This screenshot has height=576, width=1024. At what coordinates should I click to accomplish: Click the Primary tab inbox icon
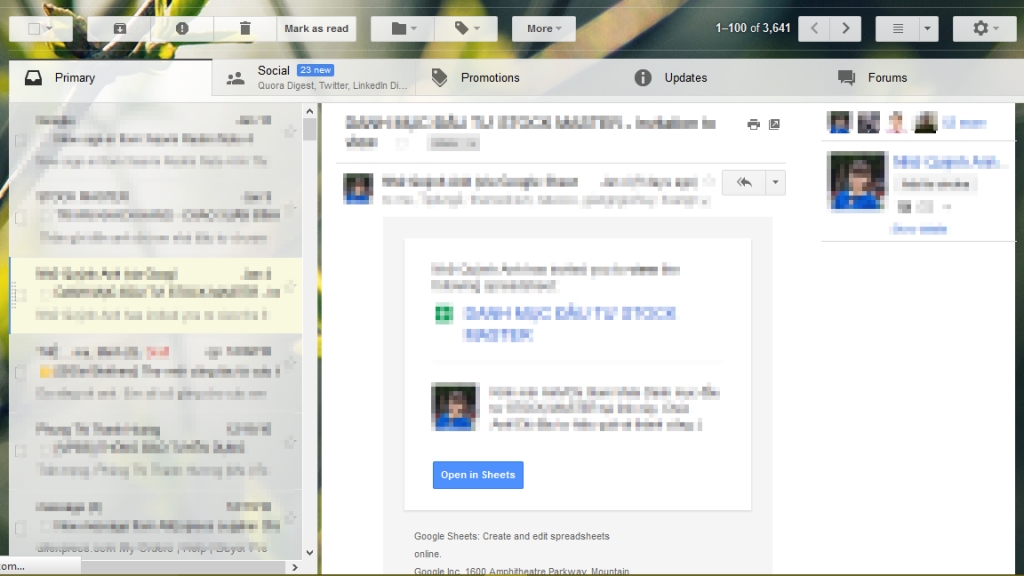(33, 78)
